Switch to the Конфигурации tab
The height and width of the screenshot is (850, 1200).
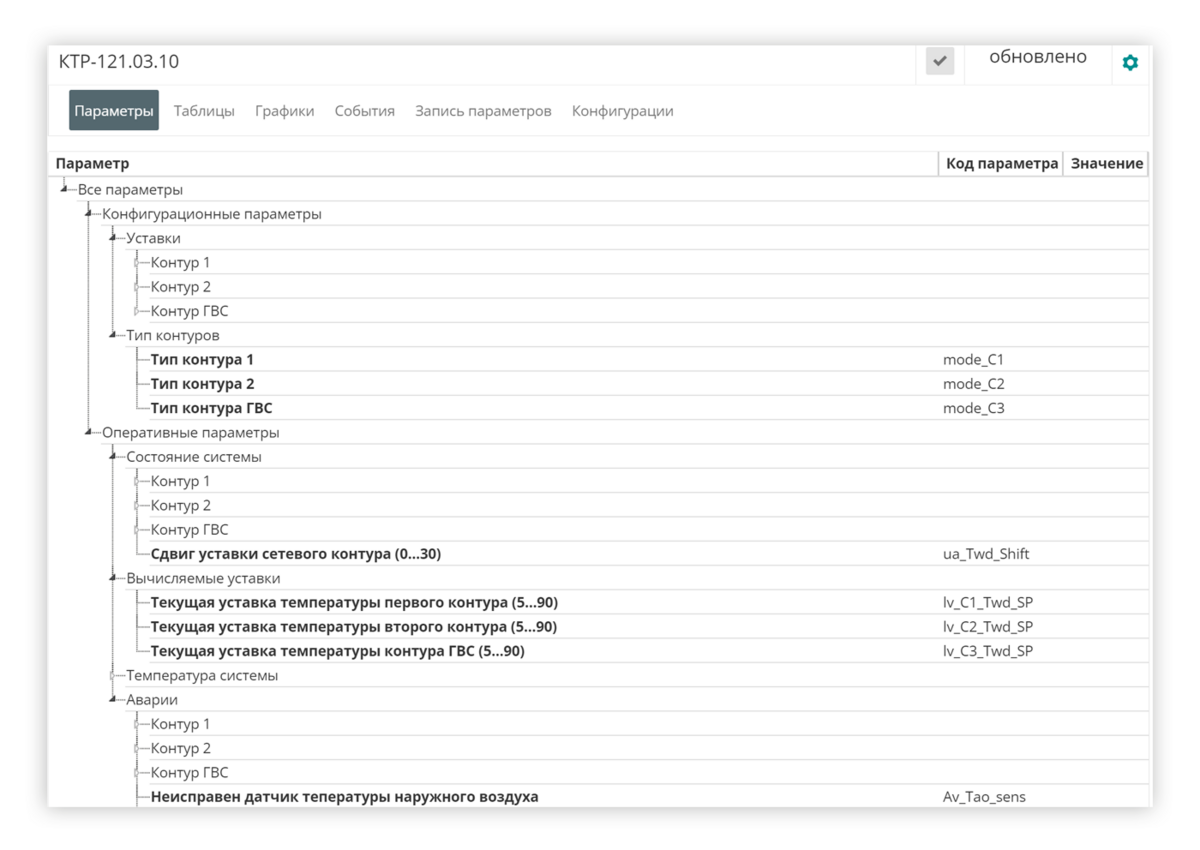pos(622,111)
